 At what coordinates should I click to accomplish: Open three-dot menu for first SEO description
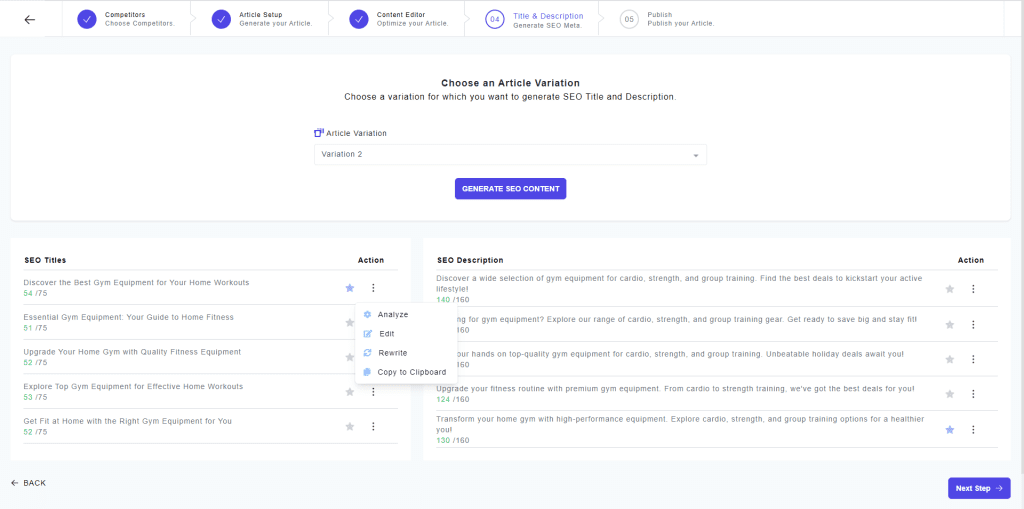(x=972, y=289)
